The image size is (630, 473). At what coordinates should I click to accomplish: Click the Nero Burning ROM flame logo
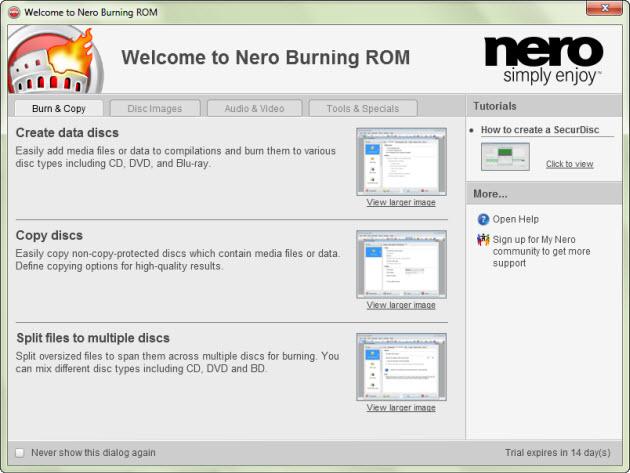55,59
